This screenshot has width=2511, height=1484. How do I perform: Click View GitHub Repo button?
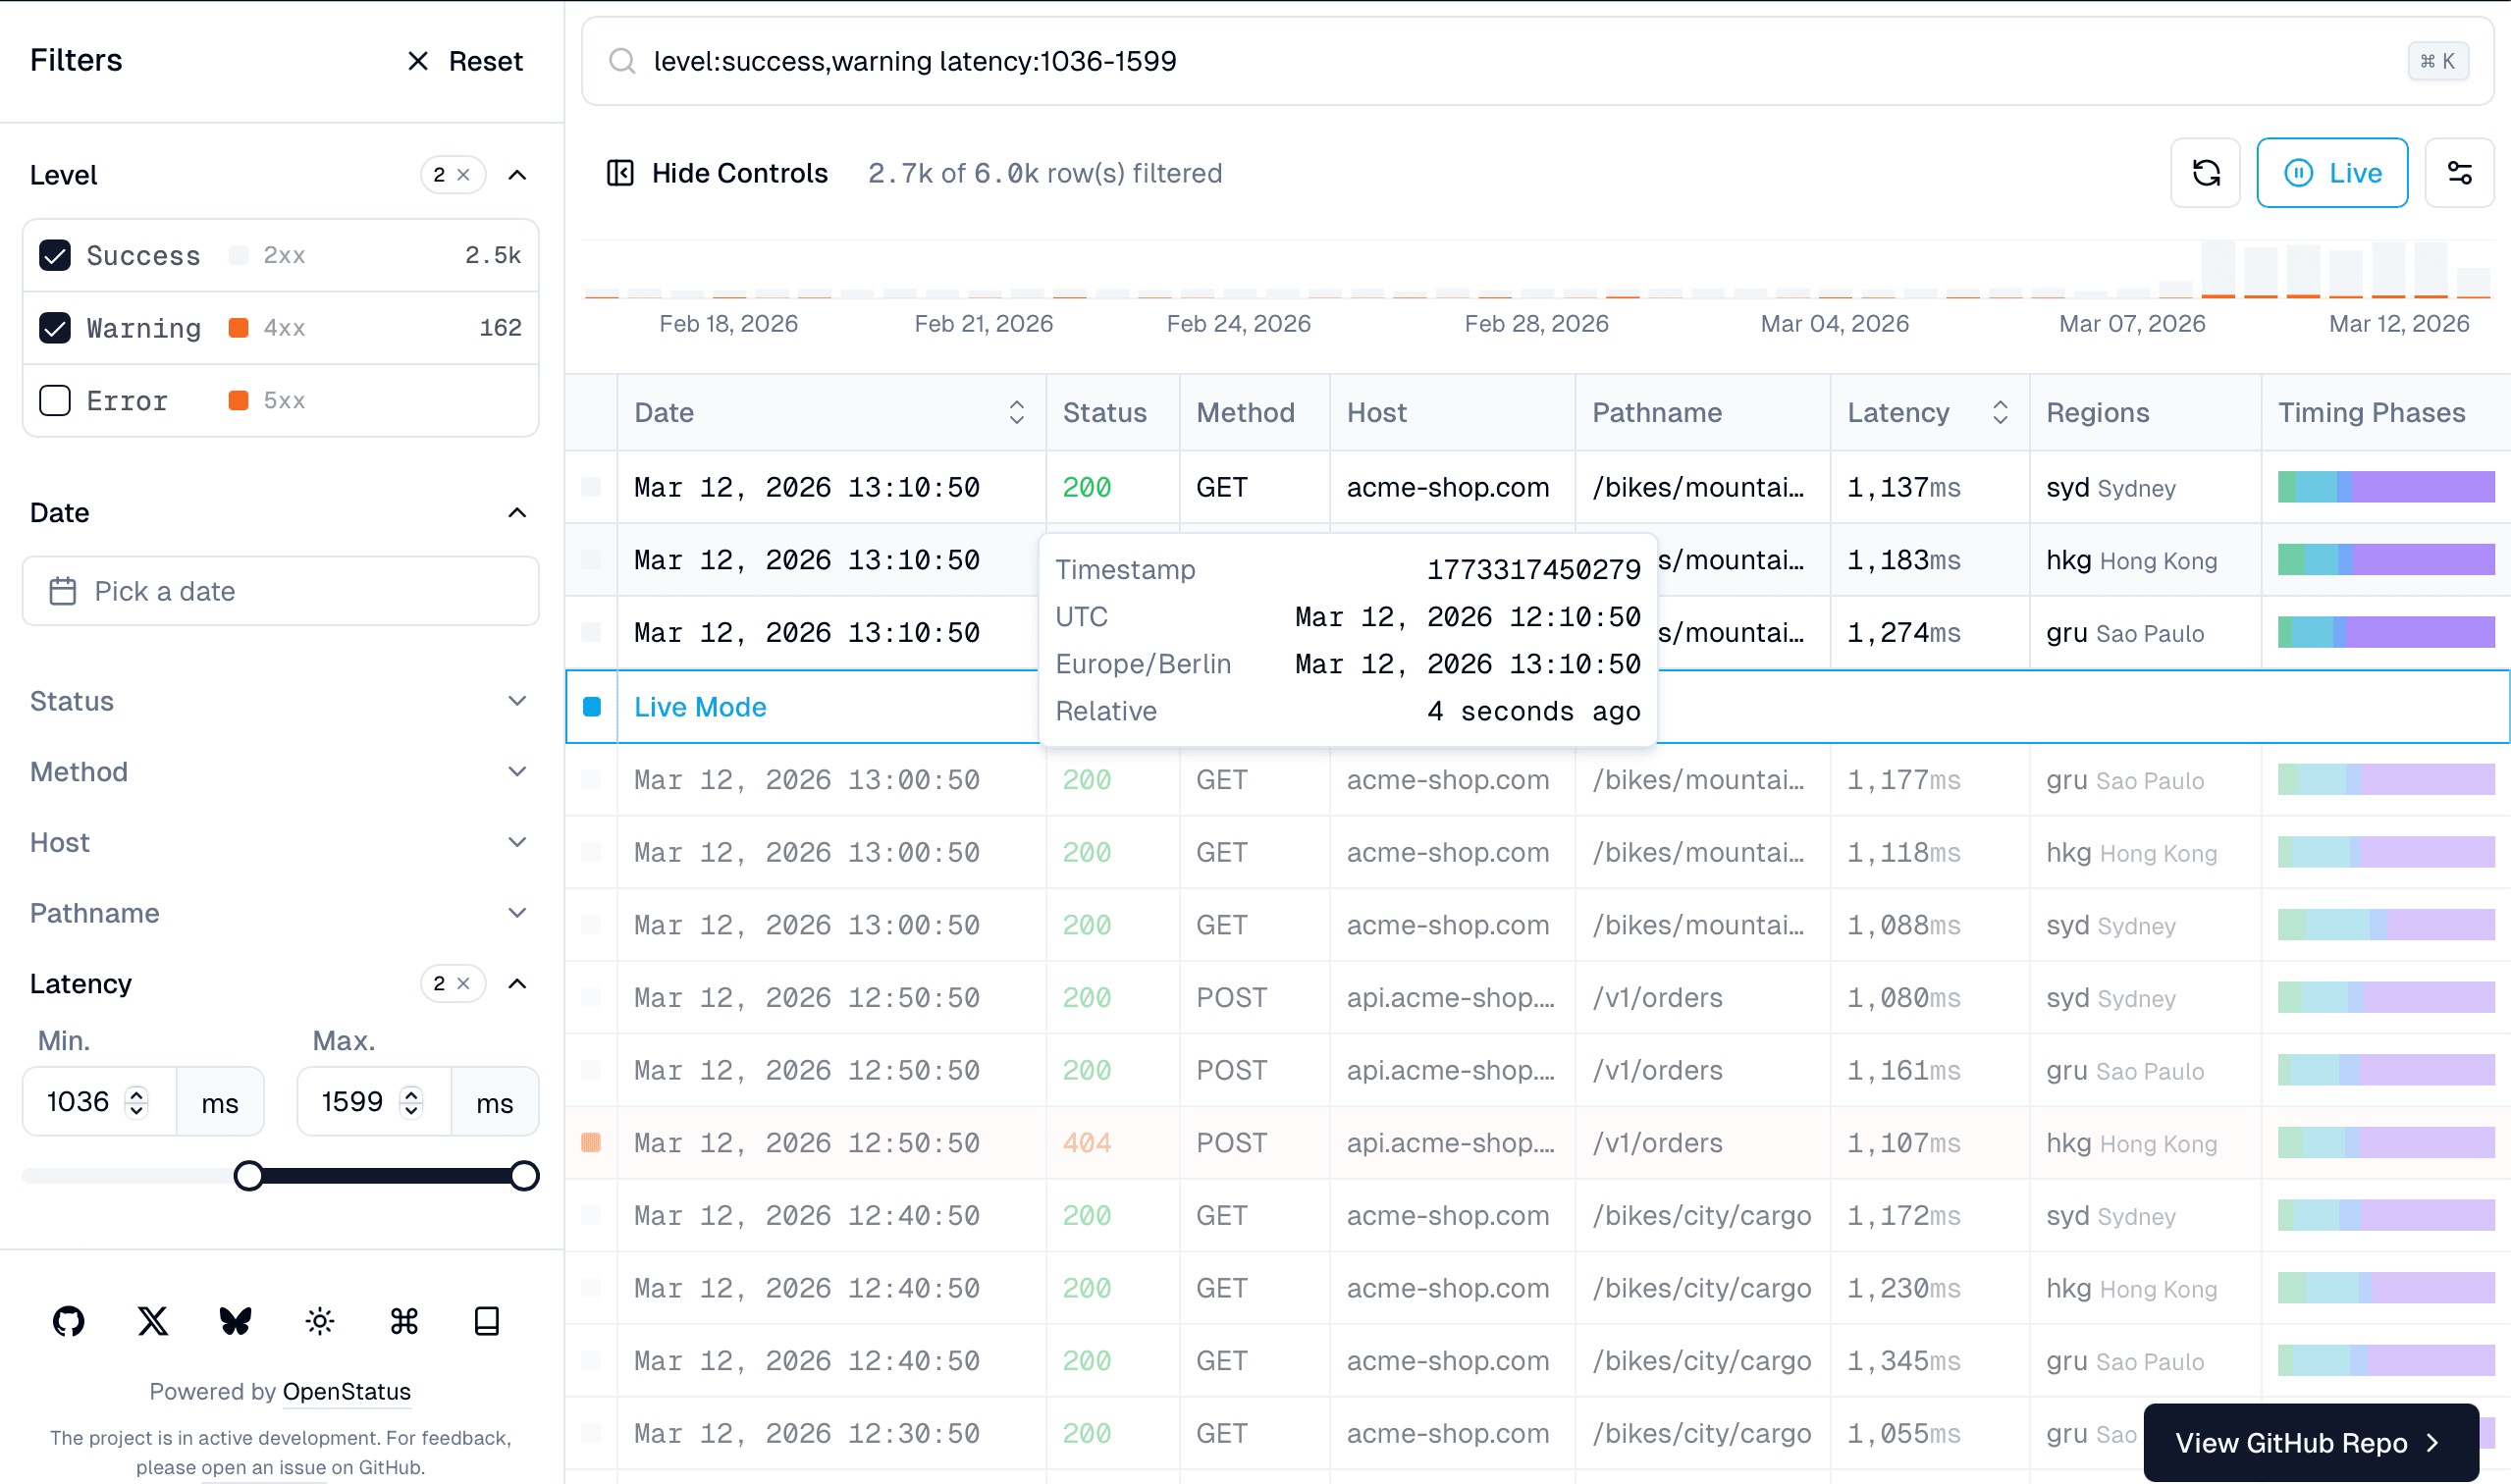tap(2309, 1442)
